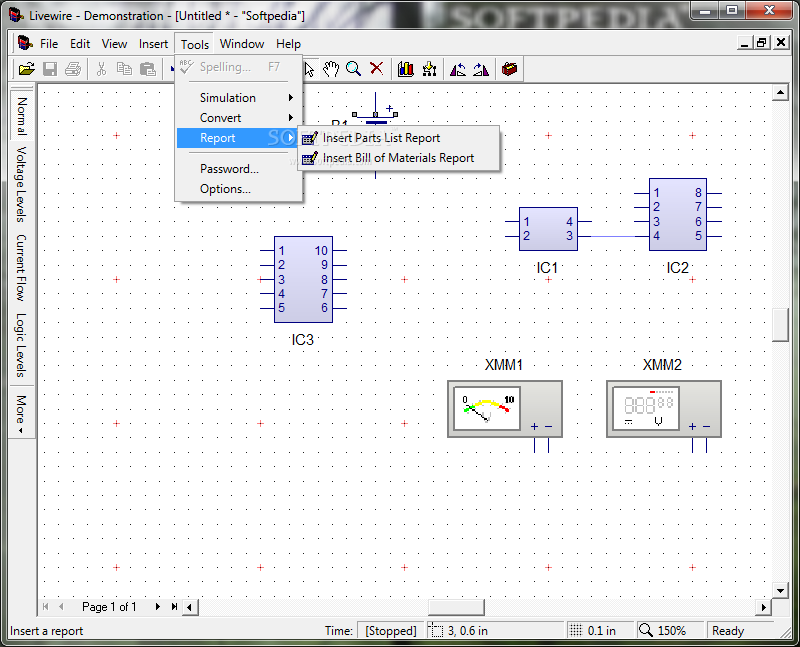Click the Open file toolbar icon
Screen dimensions: 800x647
click(x=27, y=69)
